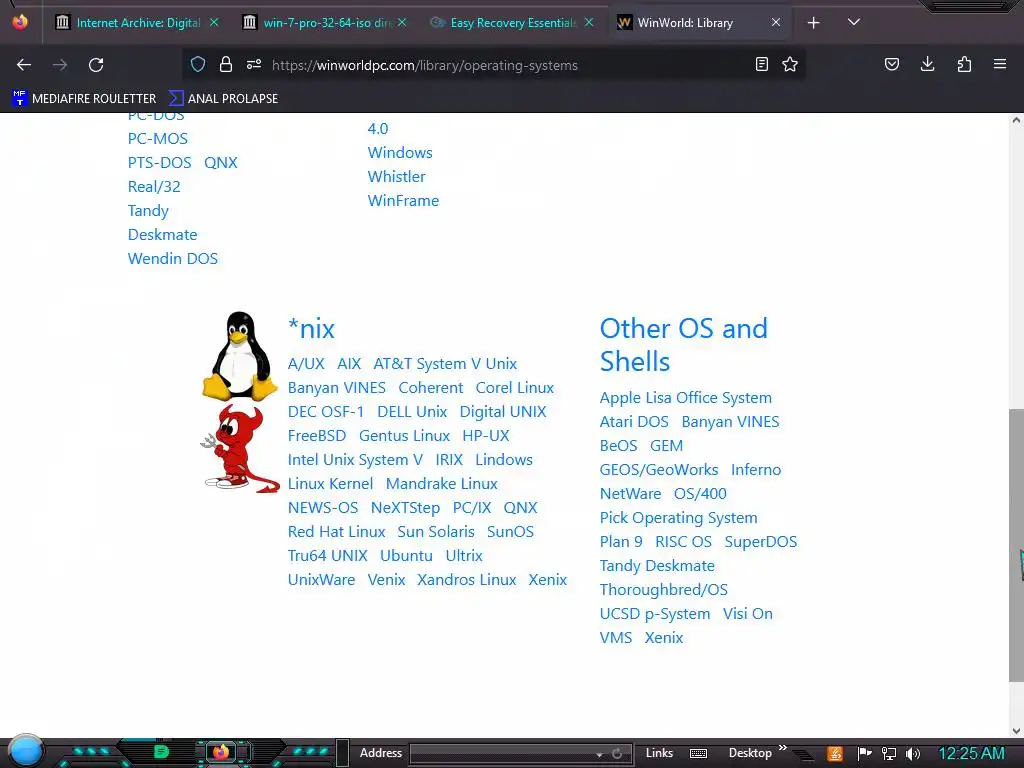This screenshot has width=1024, height=768.
Task: Click the Firefox logo at top left
Action: point(20,22)
